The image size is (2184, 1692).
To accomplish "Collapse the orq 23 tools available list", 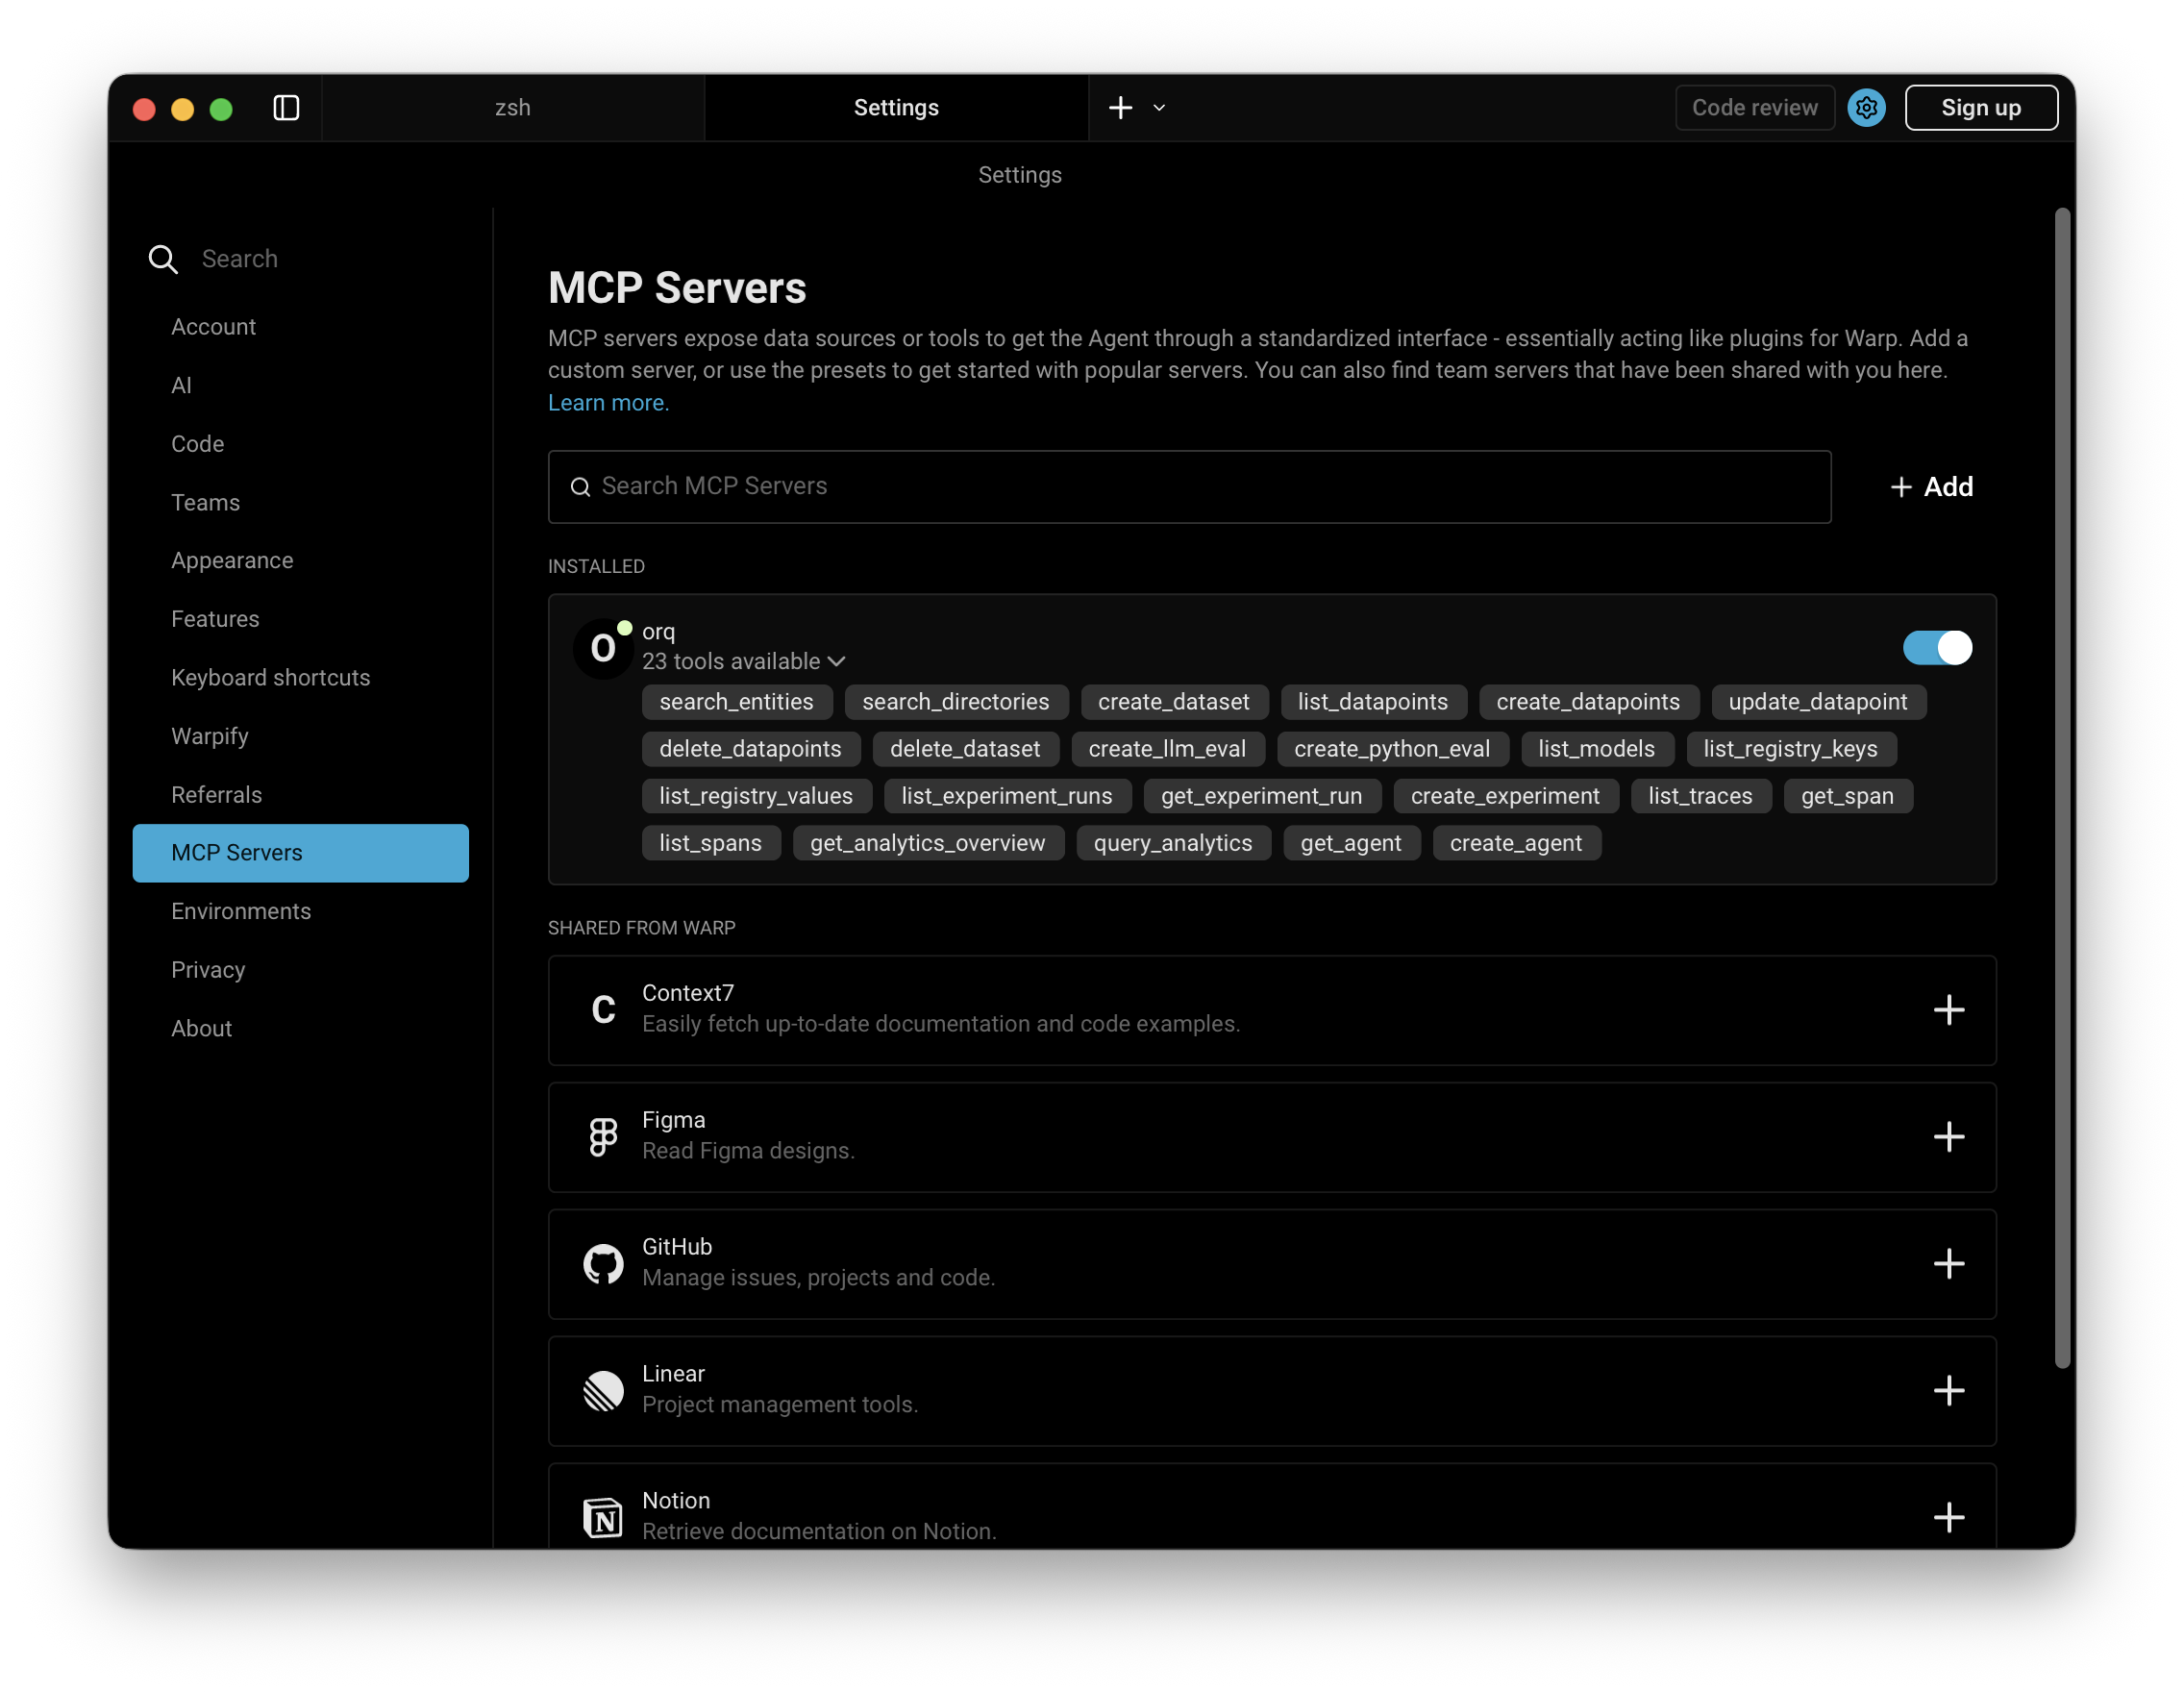I will (x=838, y=661).
